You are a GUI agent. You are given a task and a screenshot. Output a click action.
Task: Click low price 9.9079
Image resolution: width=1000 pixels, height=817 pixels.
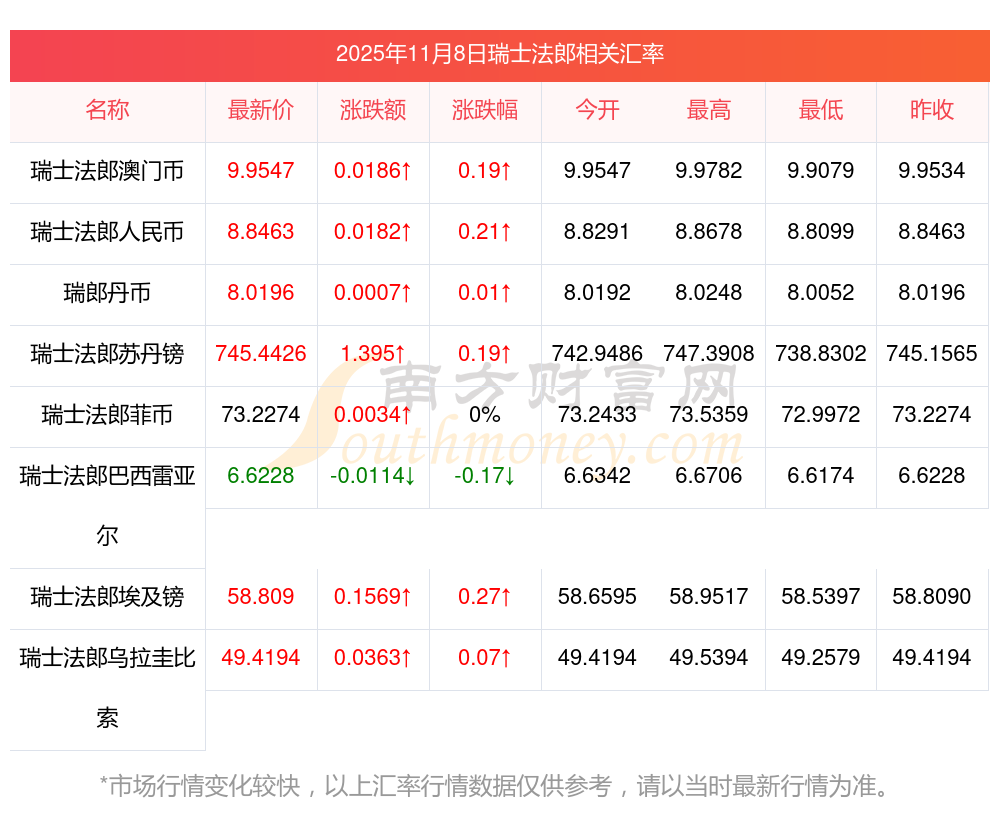(x=821, y=170)
